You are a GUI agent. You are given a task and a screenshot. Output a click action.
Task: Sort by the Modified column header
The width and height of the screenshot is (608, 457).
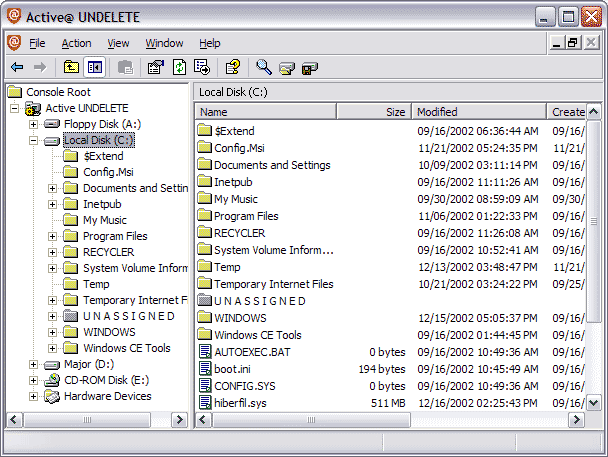click(479, 112)
